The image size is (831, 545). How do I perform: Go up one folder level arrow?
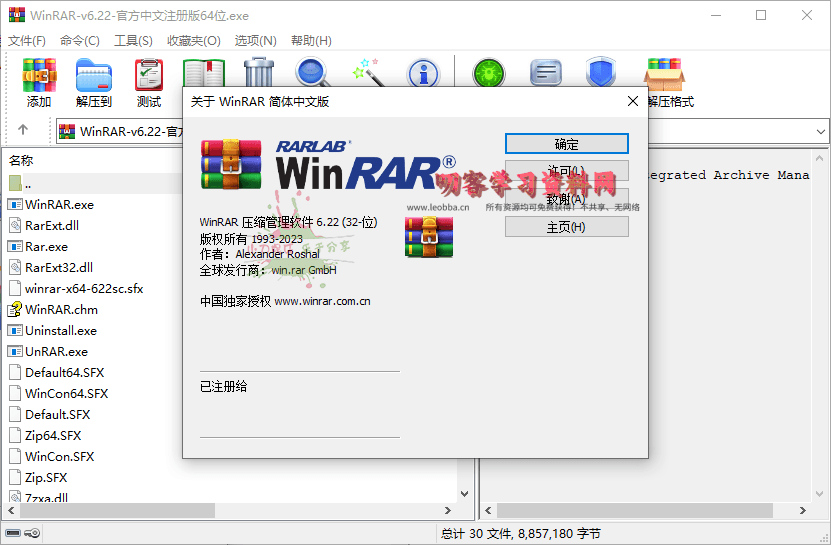click(23, 129)
